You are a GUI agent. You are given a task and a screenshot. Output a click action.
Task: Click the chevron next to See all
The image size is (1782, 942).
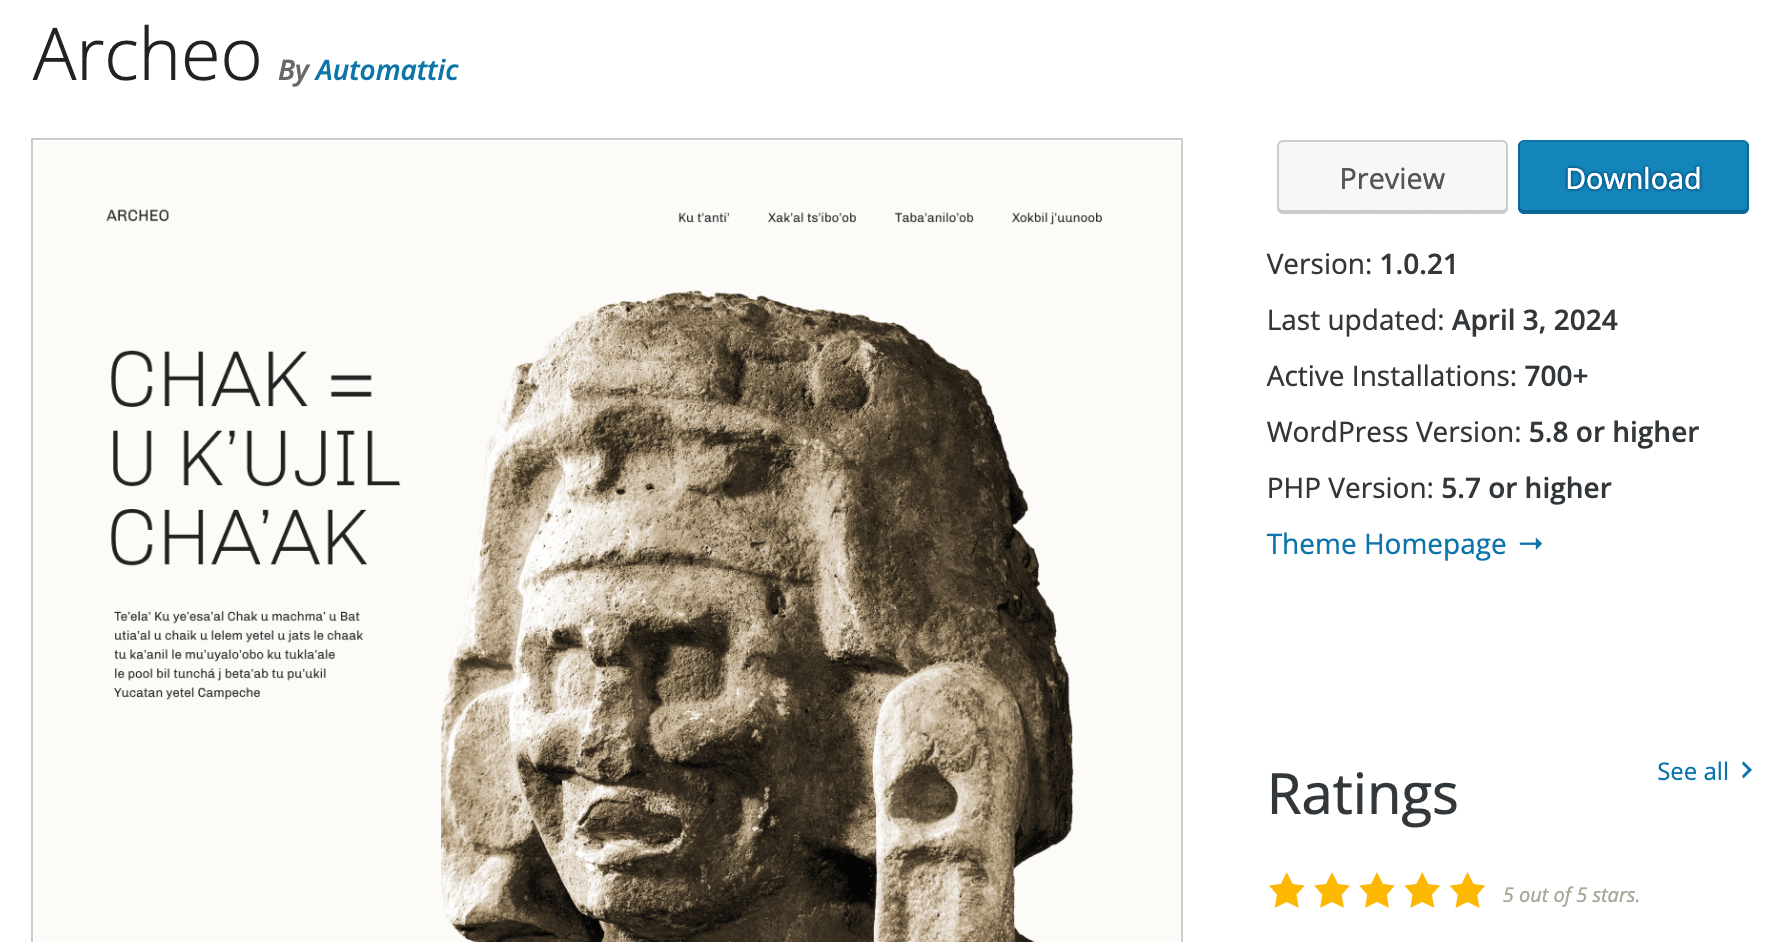[x=1747, y=770]
